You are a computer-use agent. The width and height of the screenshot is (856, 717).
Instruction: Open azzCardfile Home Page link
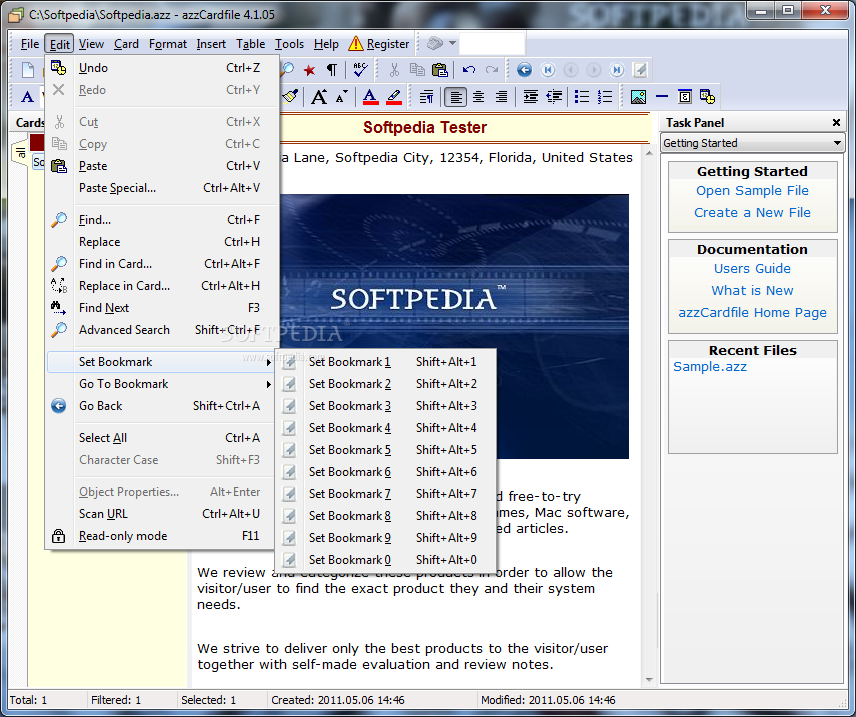pos(752,312)
